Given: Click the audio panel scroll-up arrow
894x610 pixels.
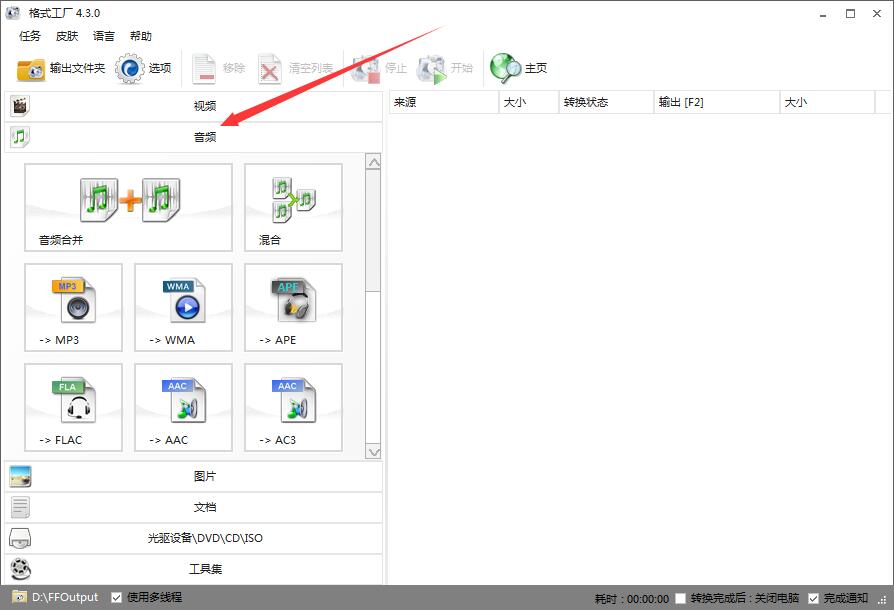Looking at the screenshot, I should (373, 162).
